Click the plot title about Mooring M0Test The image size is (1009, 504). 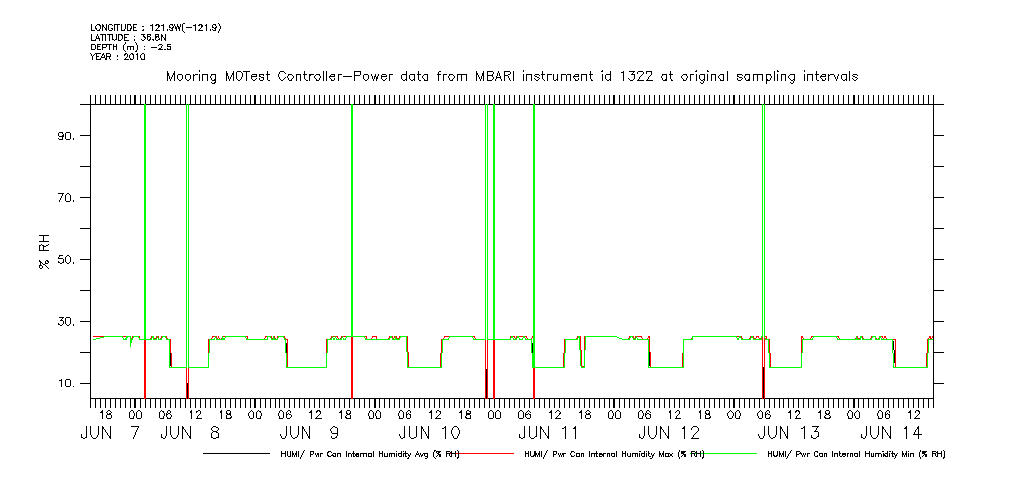511,76
